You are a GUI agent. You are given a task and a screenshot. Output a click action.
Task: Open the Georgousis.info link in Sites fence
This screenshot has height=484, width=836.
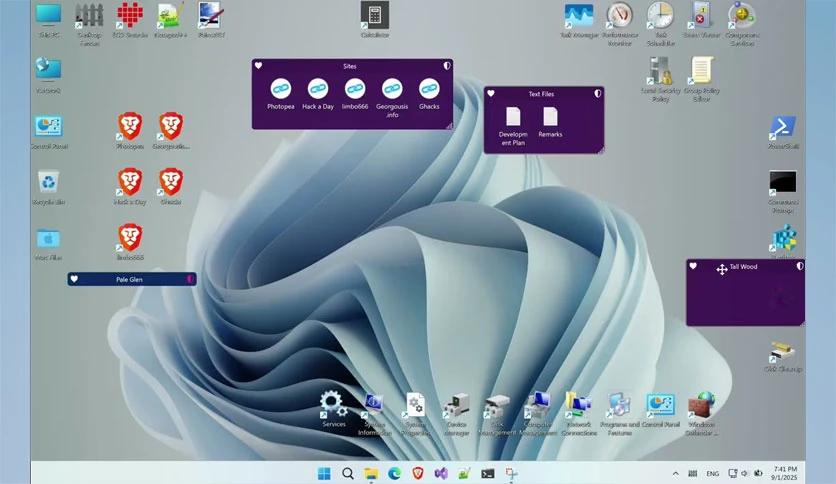click(x=392, y=98)
